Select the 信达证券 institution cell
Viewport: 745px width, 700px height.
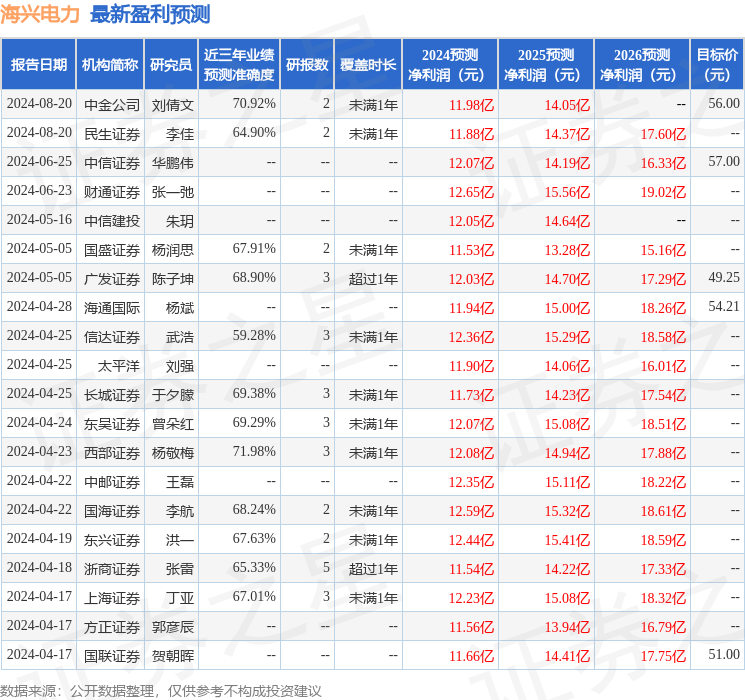click(x=112, y=337)
